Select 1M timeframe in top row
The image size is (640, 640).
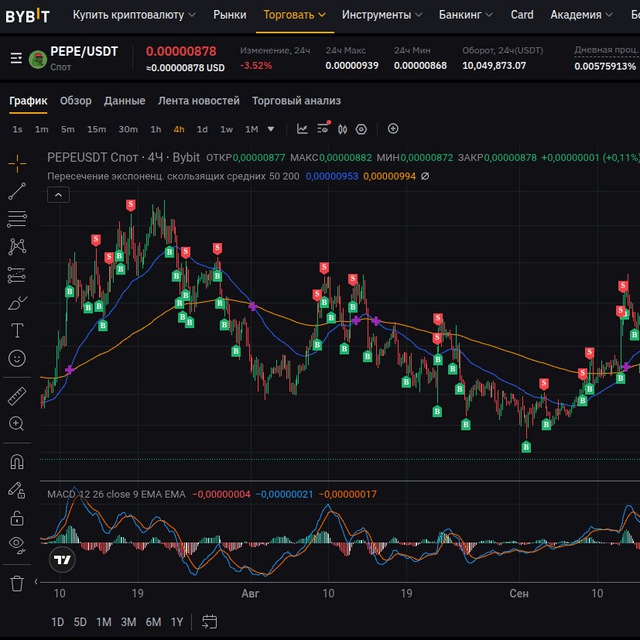pyautogui.click(x=251, y=129)
